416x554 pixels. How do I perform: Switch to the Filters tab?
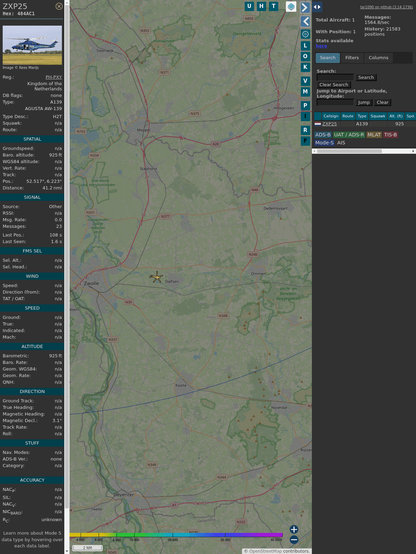tap(352, 58)
